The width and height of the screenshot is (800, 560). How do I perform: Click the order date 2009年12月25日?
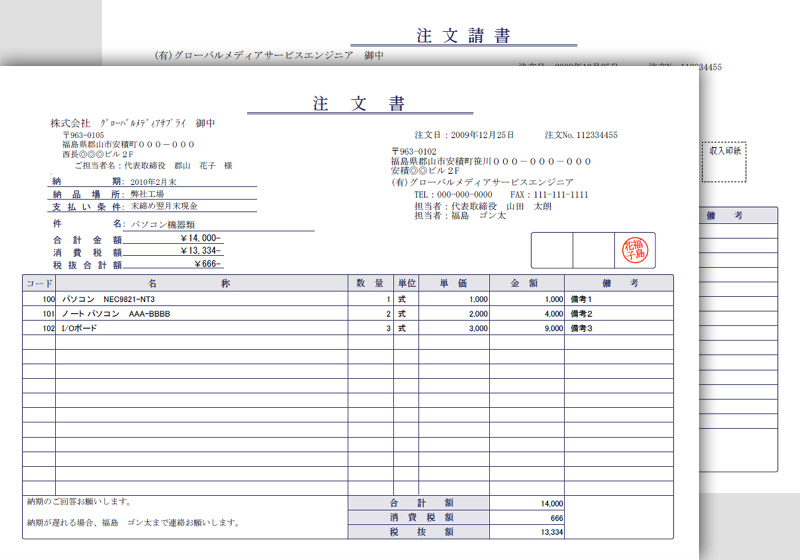click(x=482, y=135)
